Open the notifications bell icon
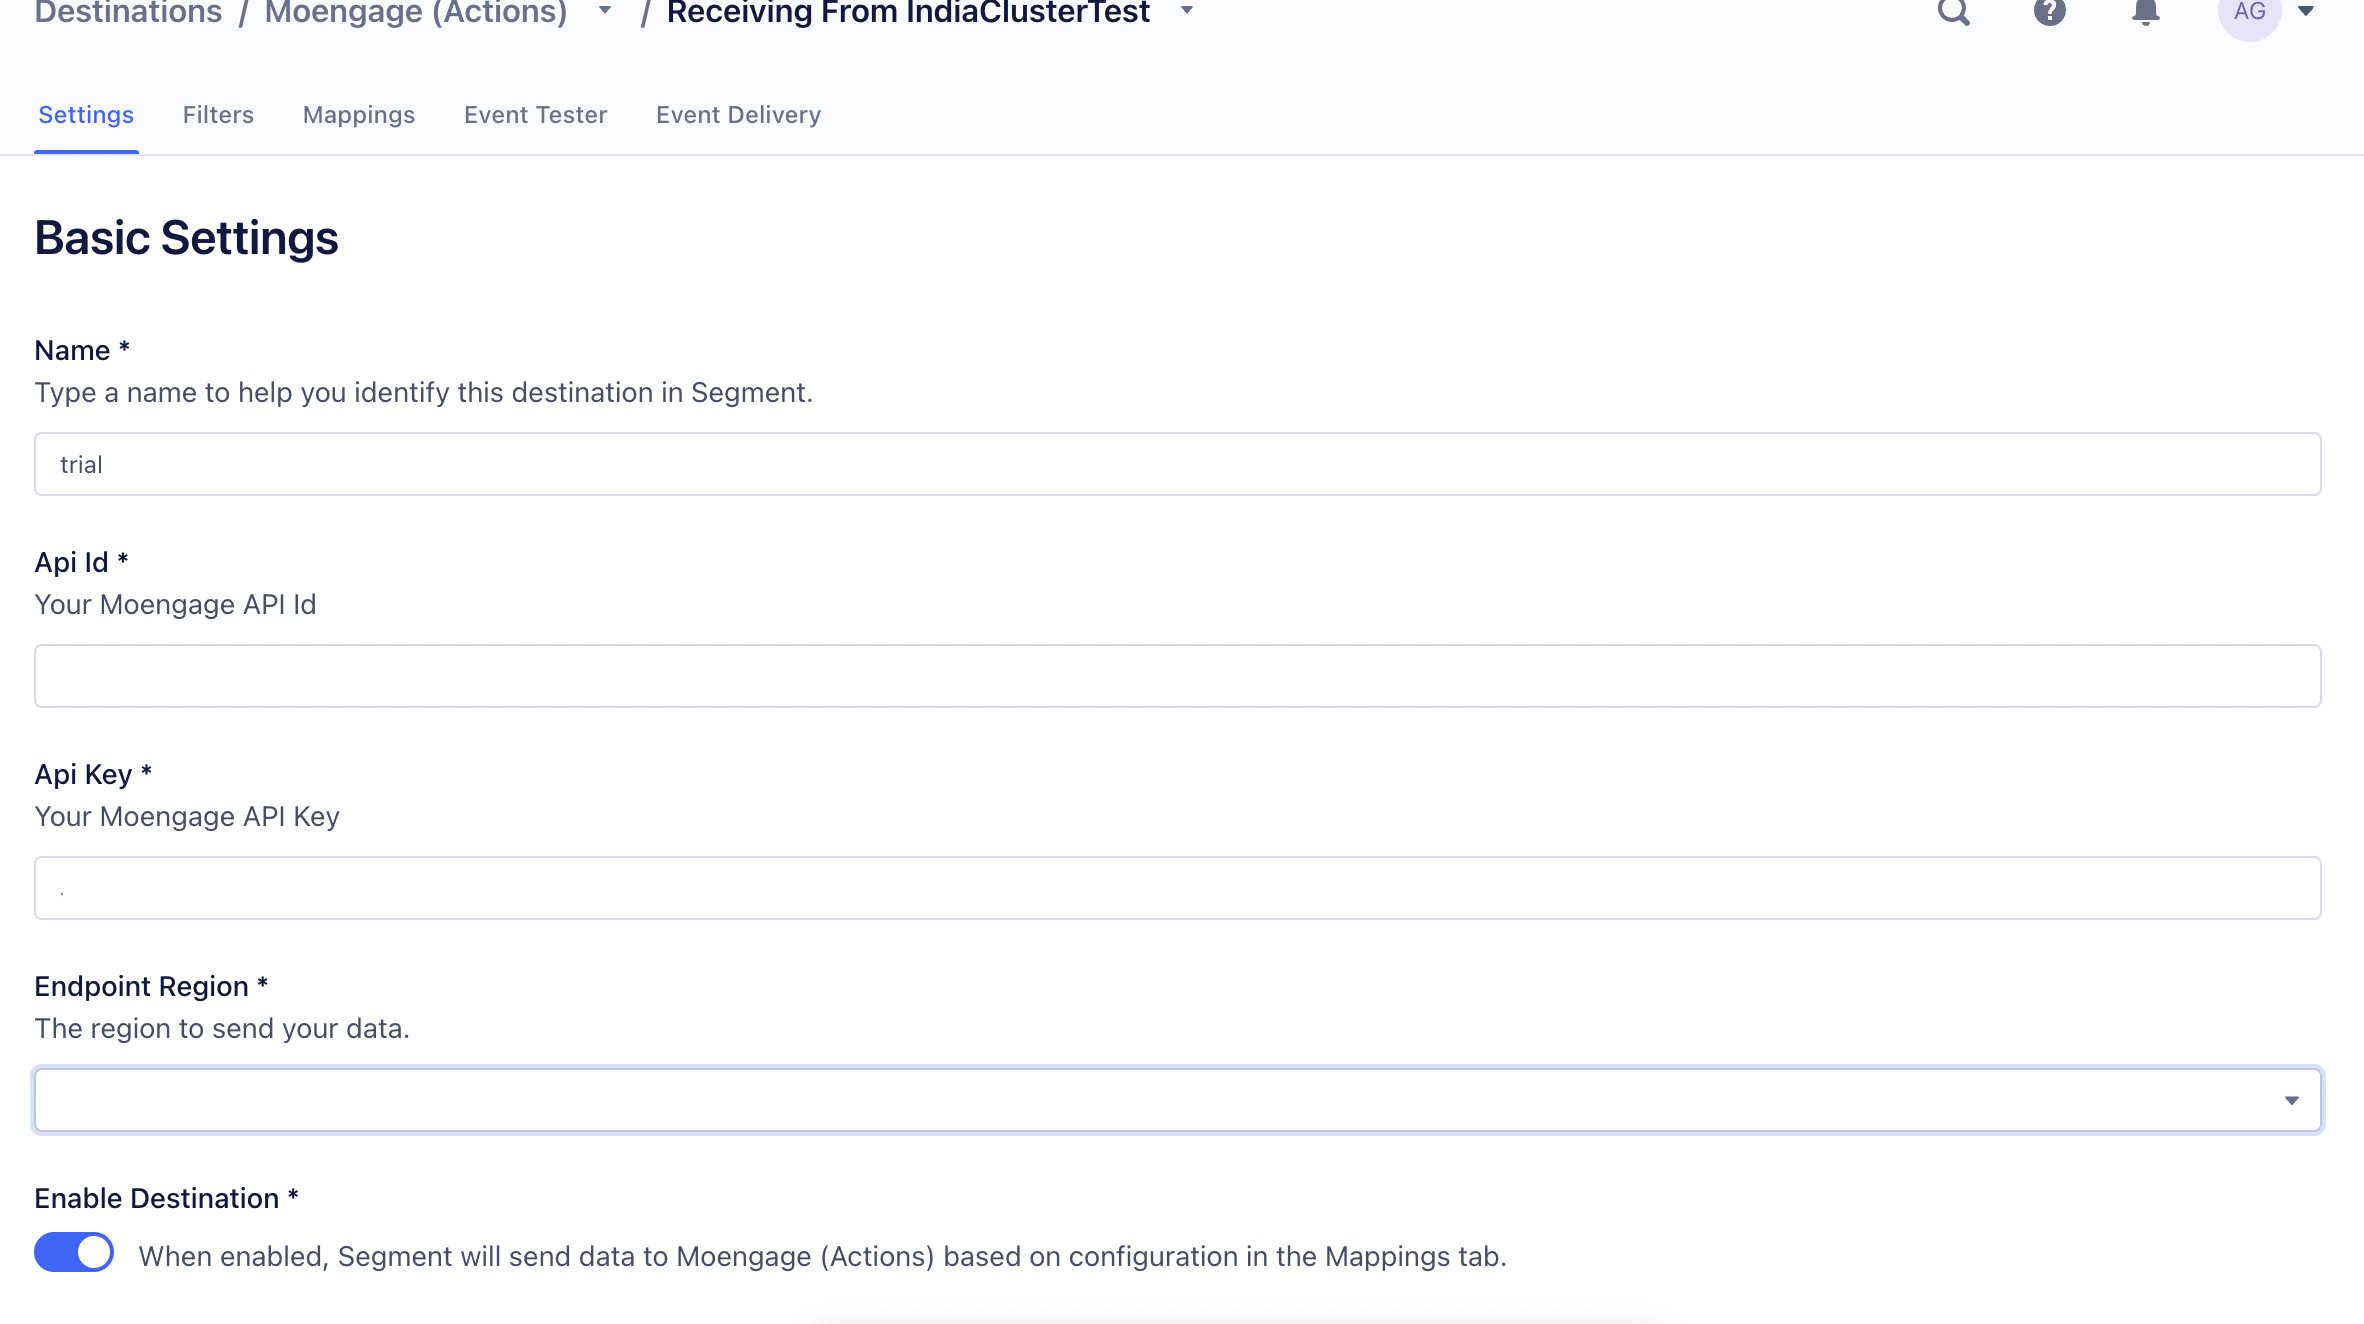Image resolution: width=2364 pixels, height=1324 pixels. point(2145,11)
